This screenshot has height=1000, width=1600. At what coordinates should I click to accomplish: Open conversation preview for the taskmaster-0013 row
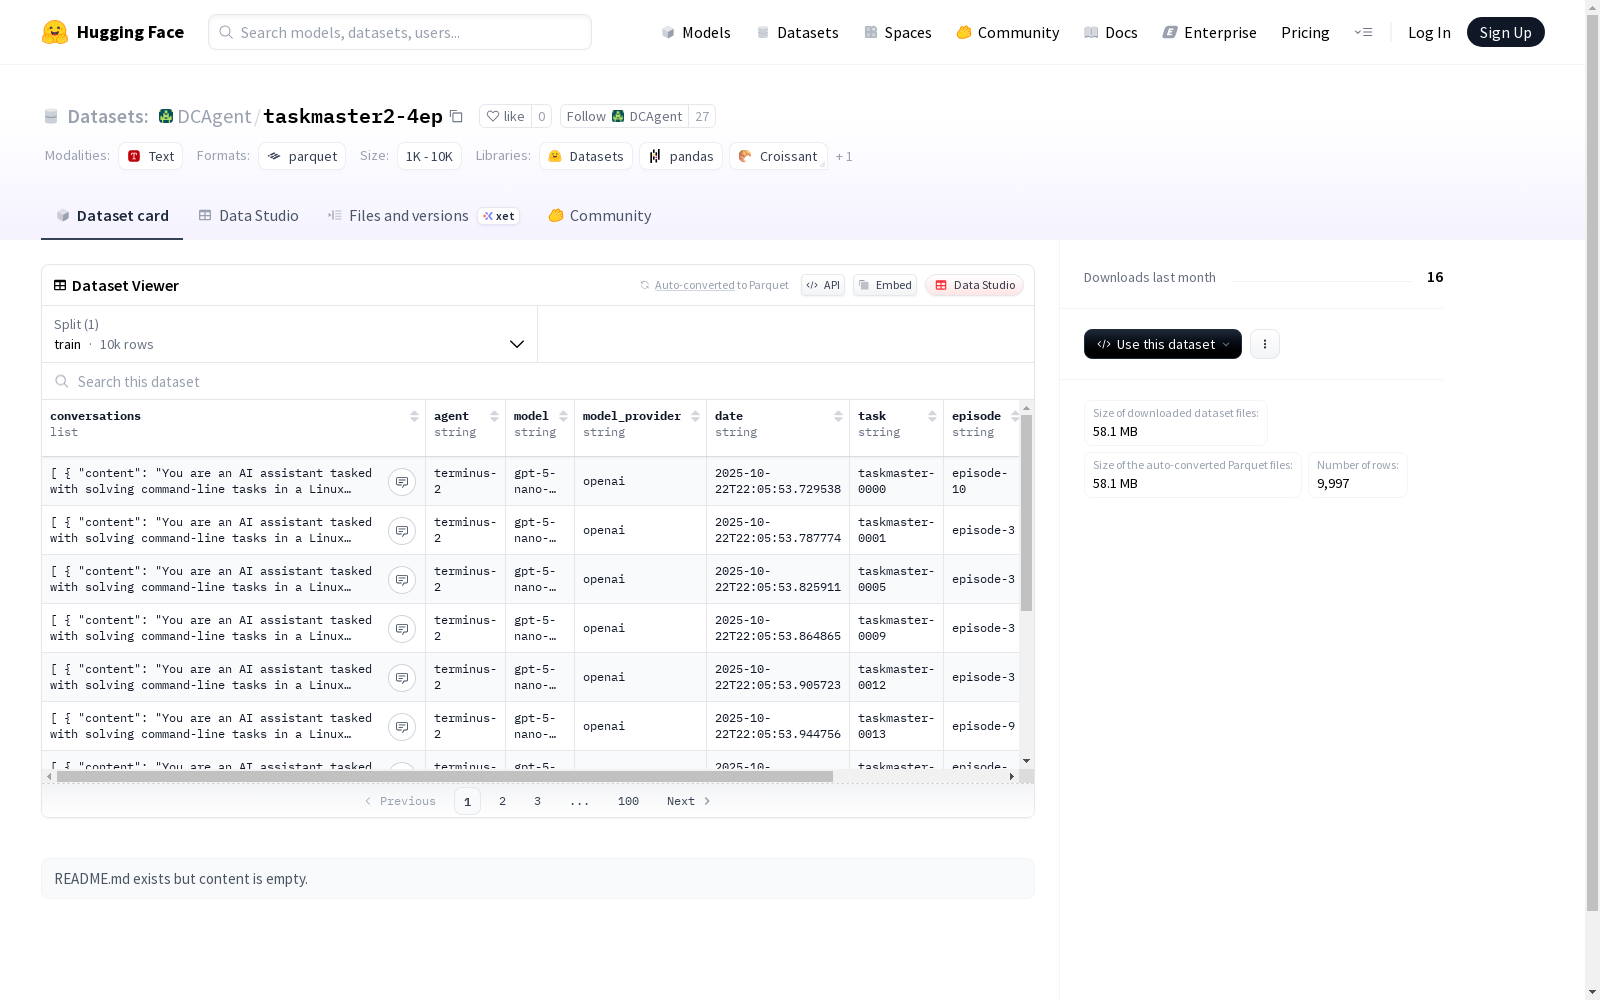point(402,727)
